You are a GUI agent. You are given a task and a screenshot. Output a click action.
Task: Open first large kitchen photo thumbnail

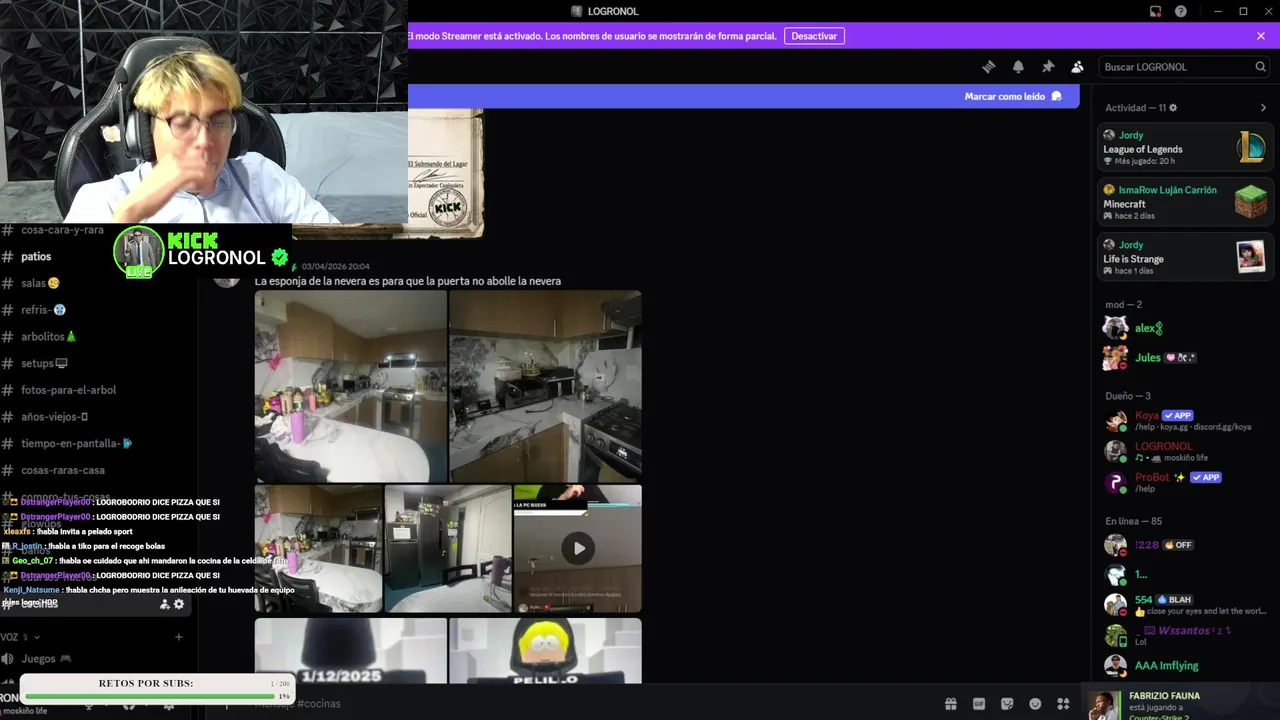point(351,386)
